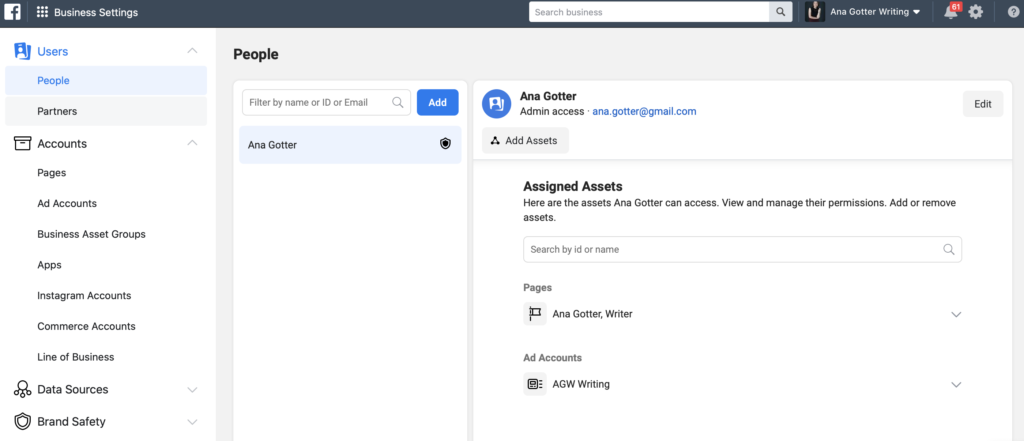Screen dimensions: 1024x441
Task: Click the AGW Writing ad account icon
Action: (535, 384)
